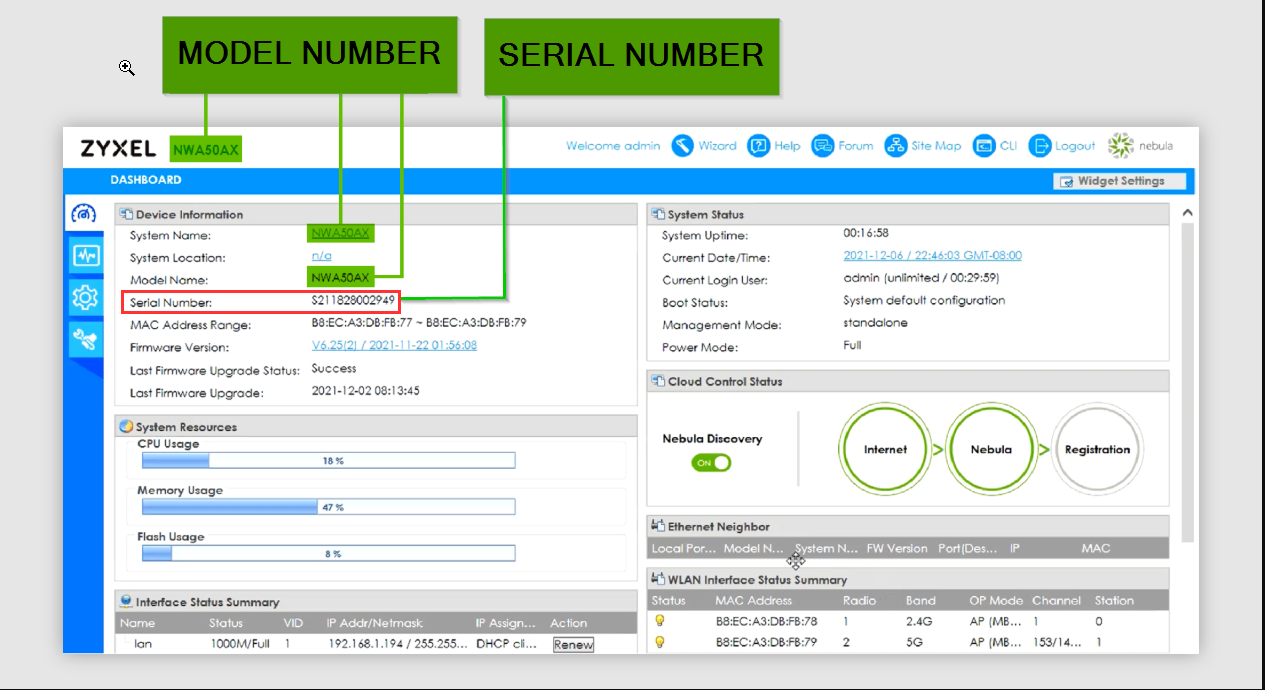Open the Configuration gear sidebar icon

pos(86,297)
